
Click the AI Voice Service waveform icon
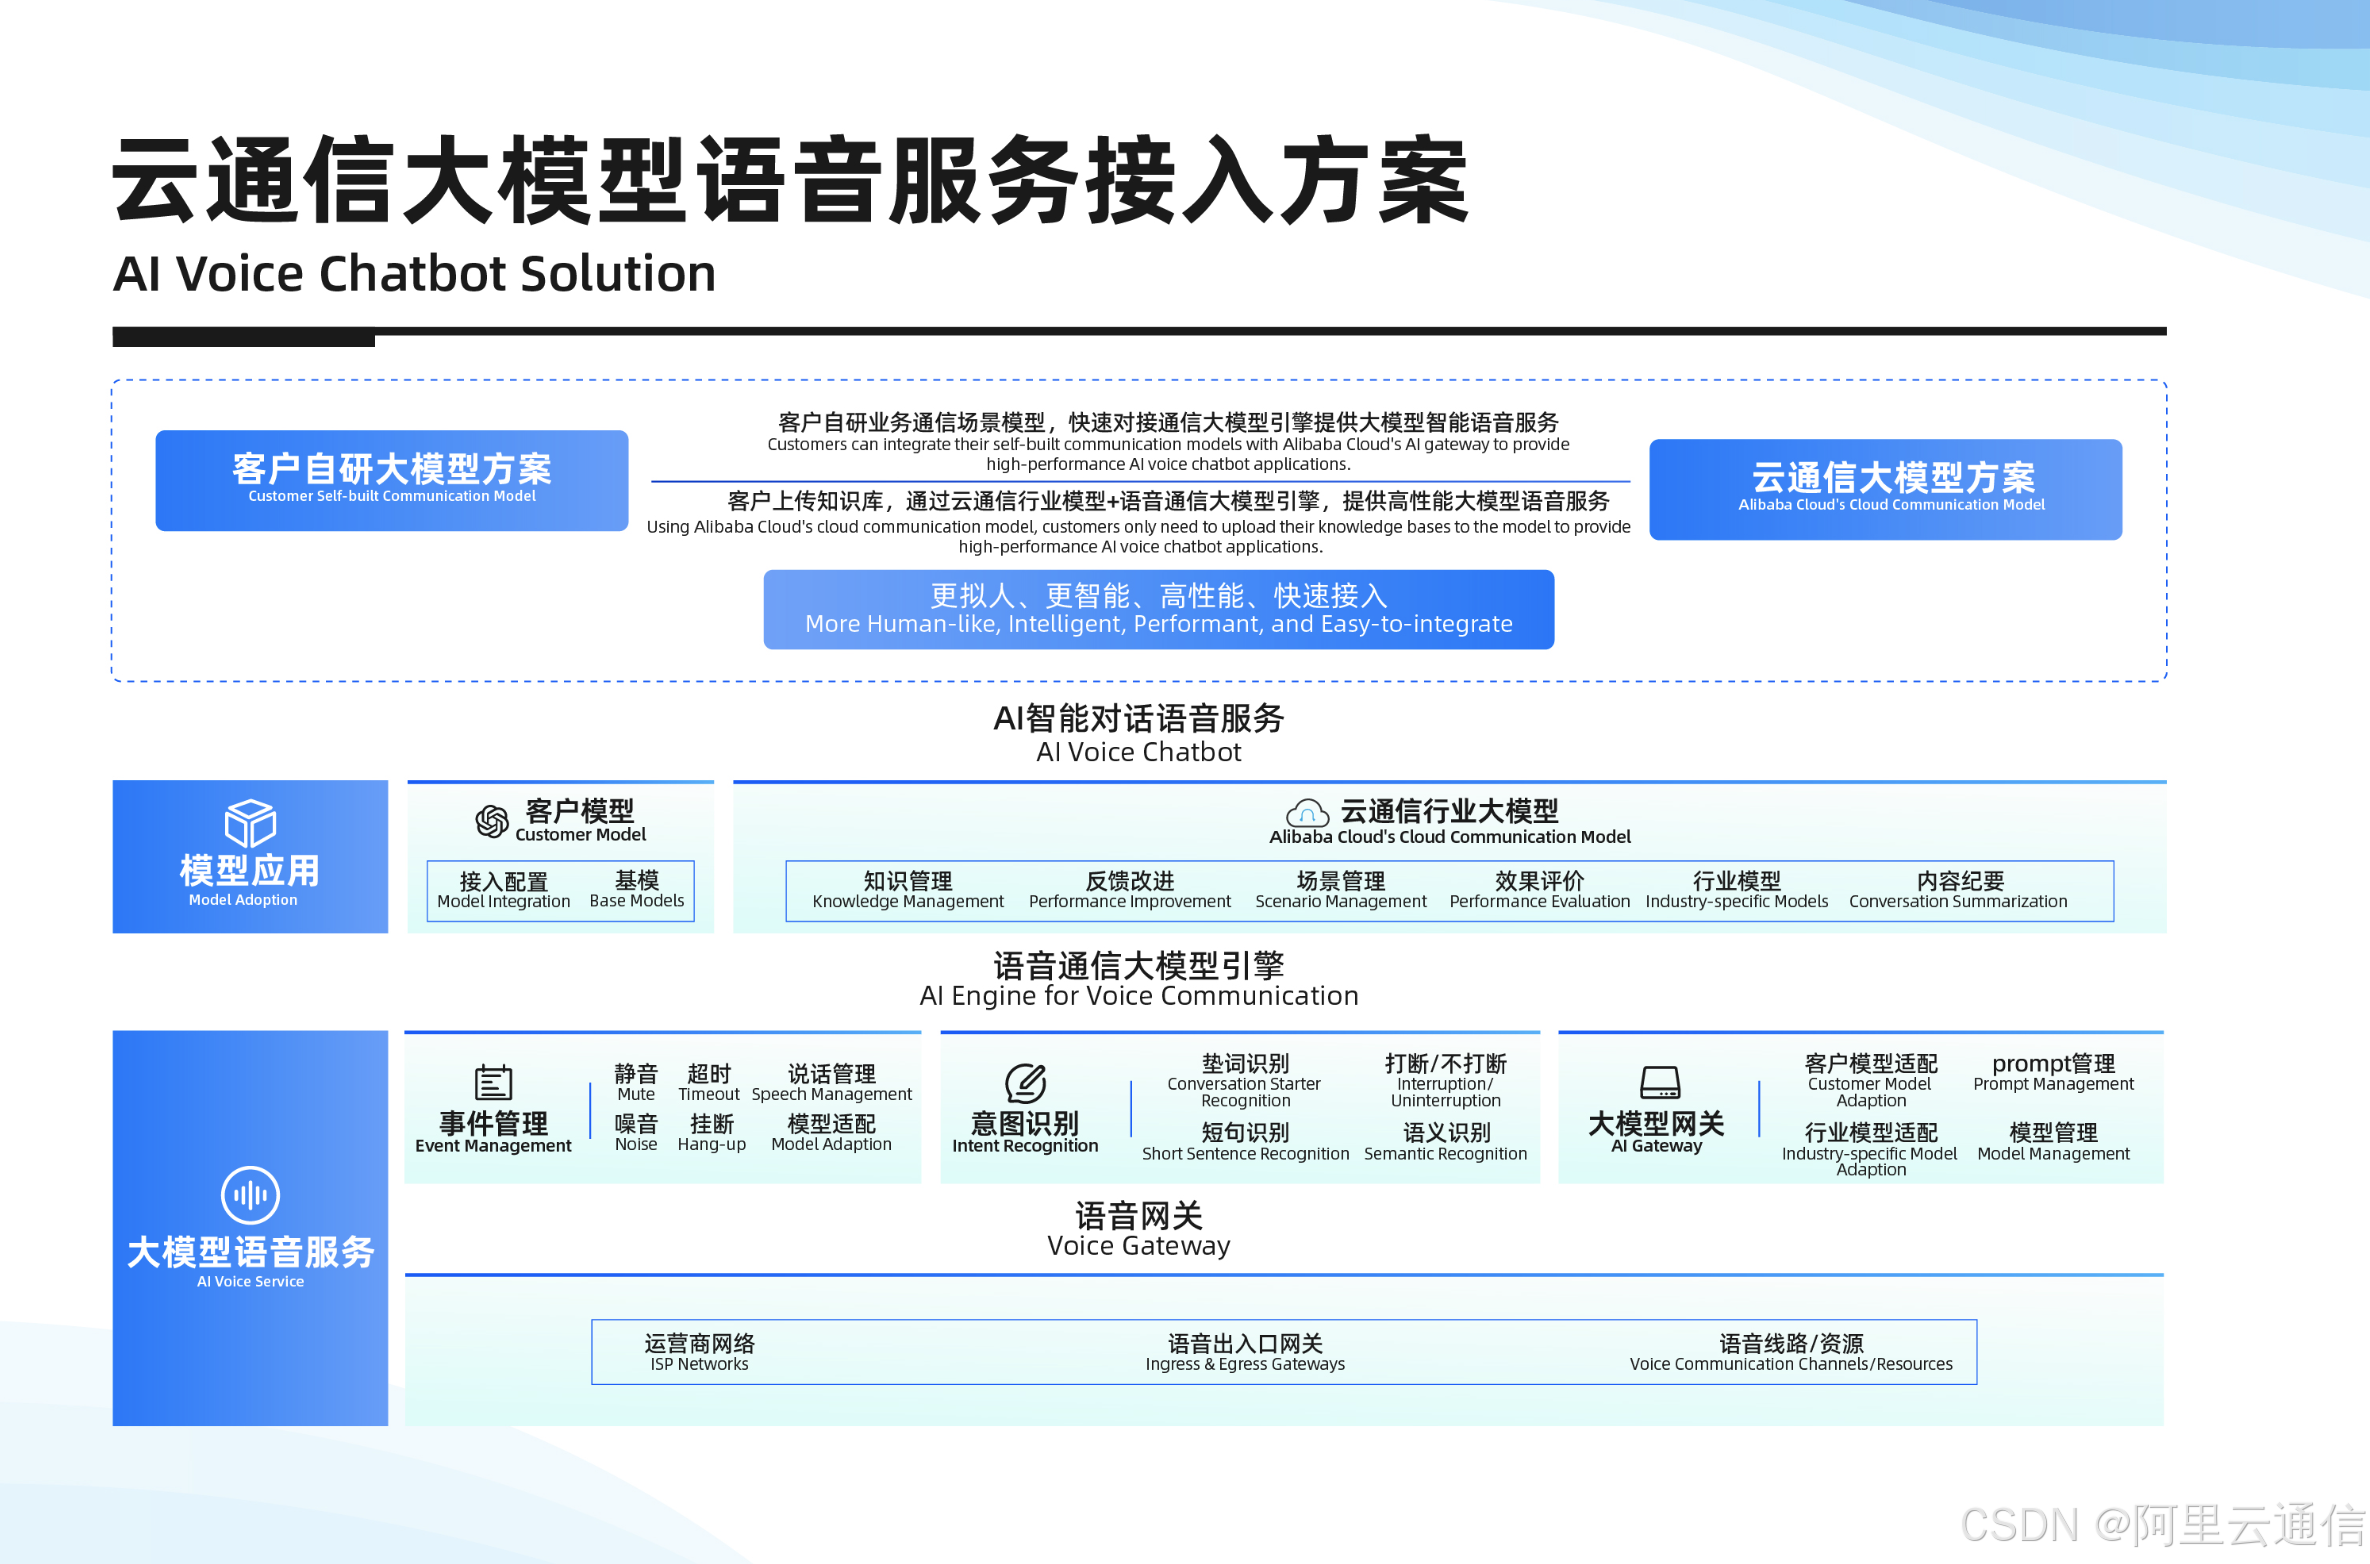[x=250, y=1195]
